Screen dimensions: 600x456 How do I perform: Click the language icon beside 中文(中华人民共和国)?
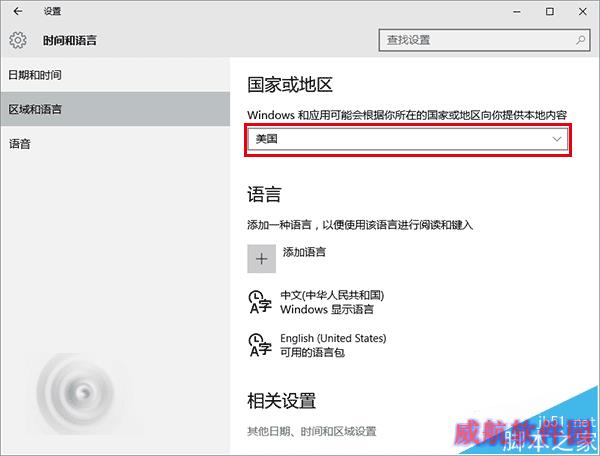260,302
